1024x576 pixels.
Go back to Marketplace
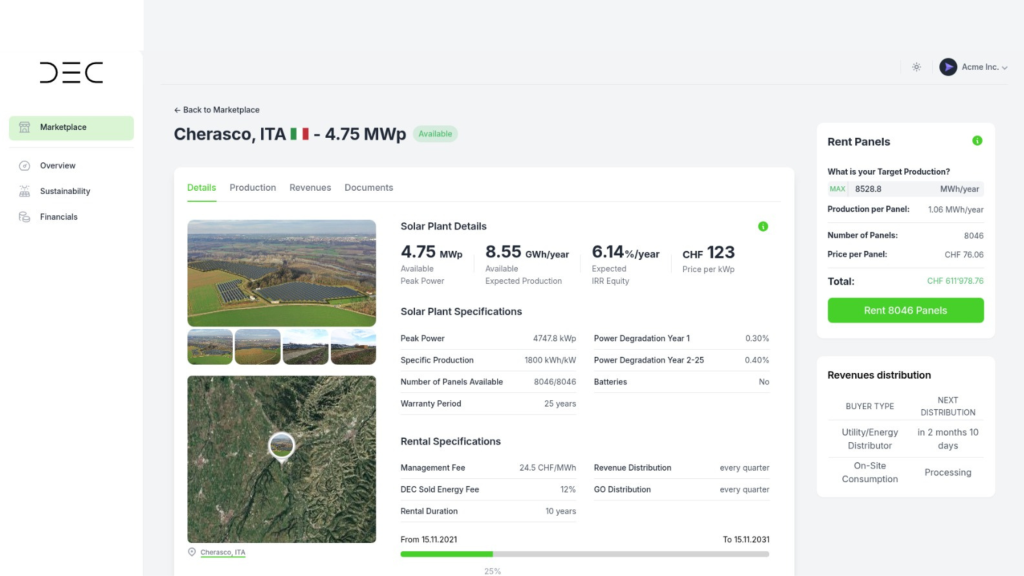216,110
